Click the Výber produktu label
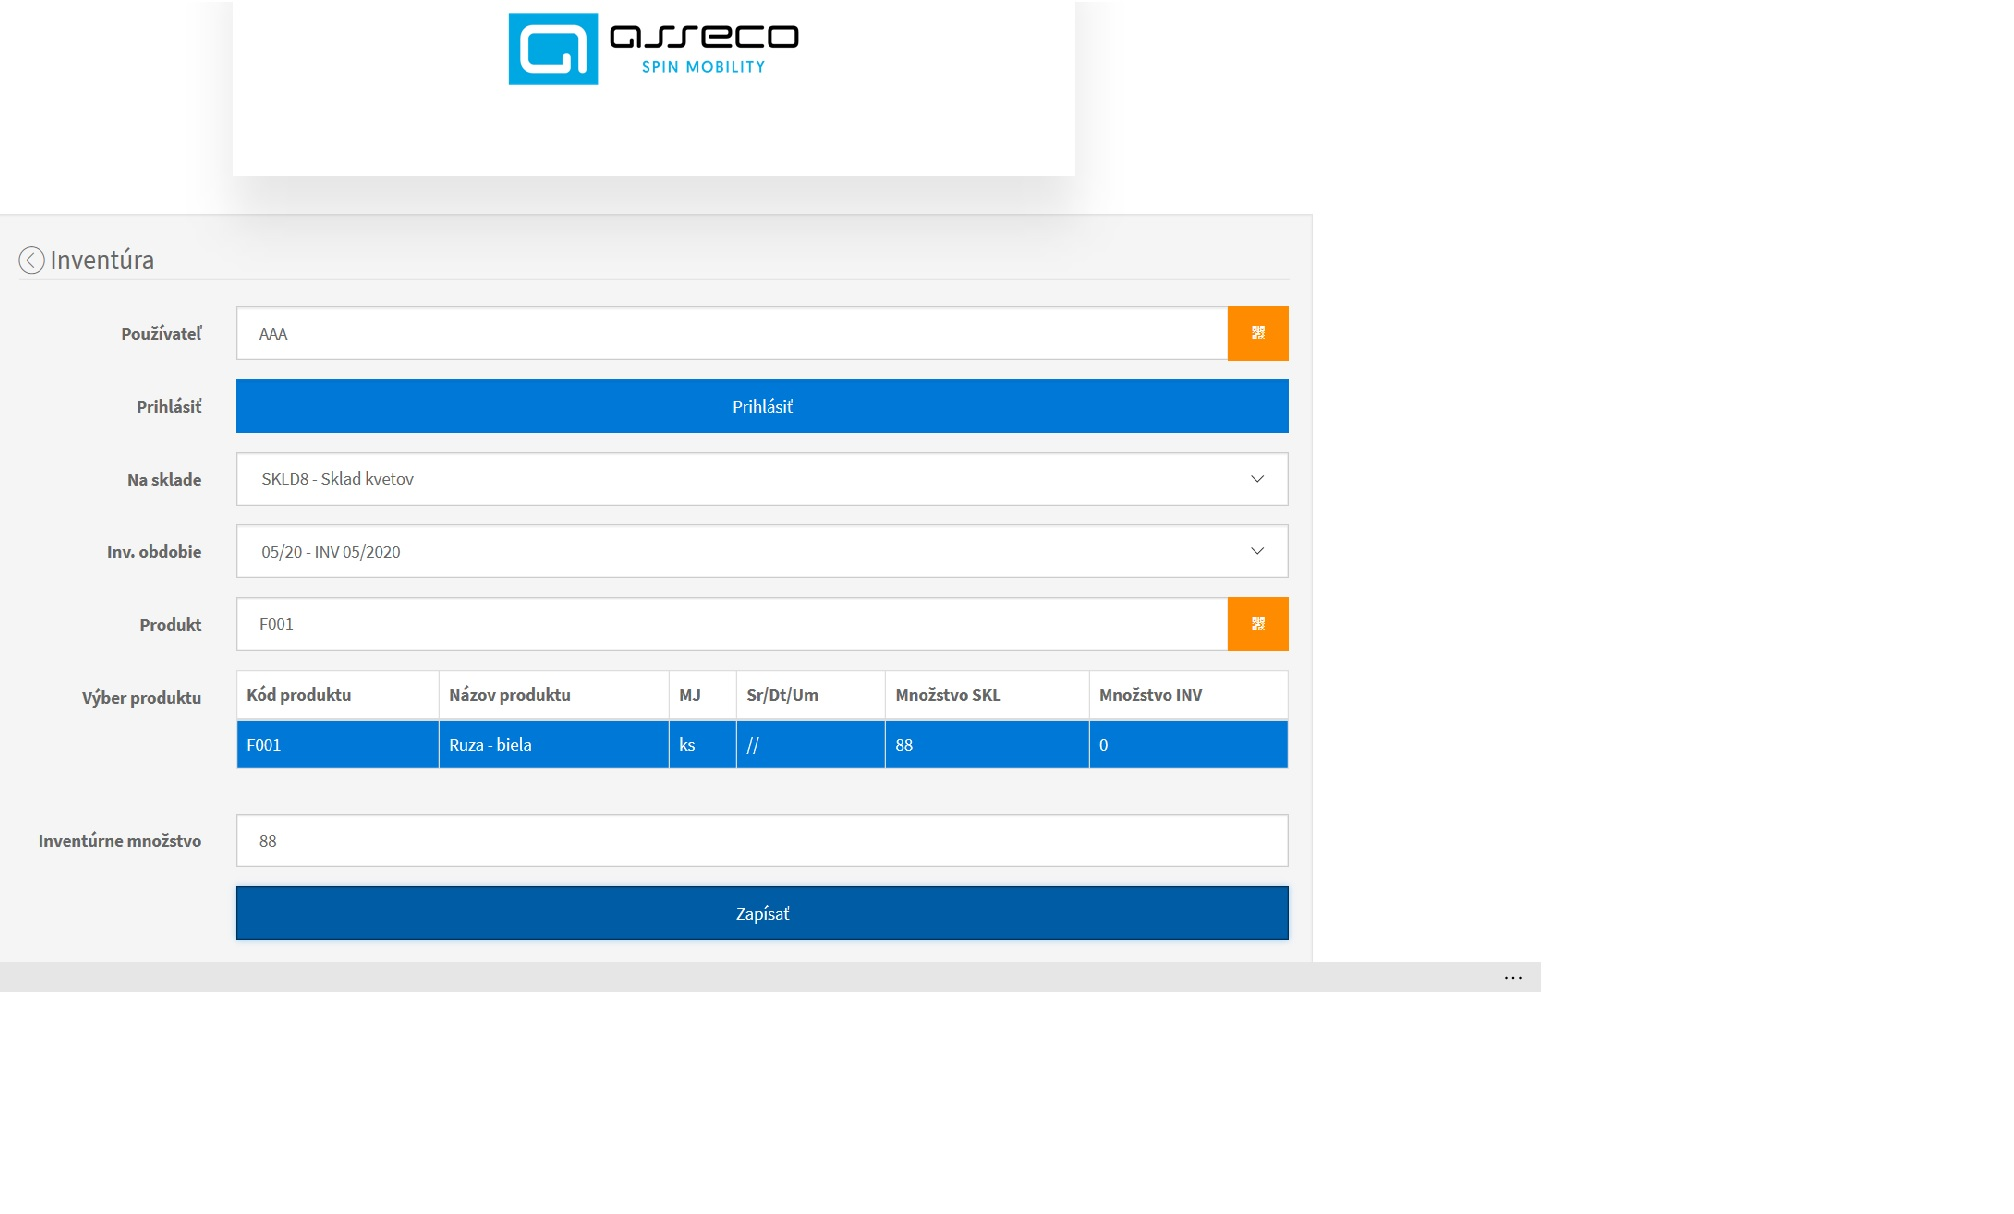 pos(141,698)
